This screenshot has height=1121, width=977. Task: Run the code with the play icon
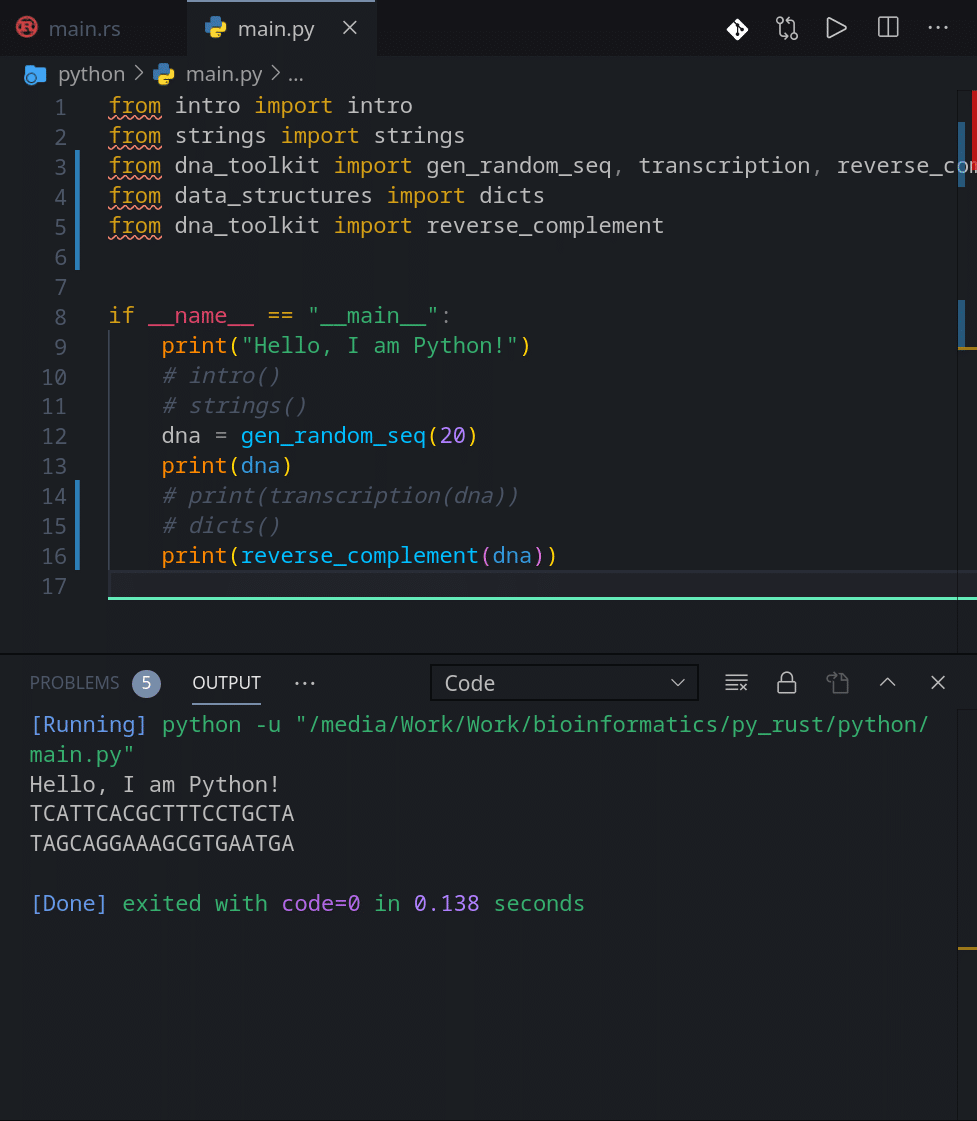coord(836,29)
